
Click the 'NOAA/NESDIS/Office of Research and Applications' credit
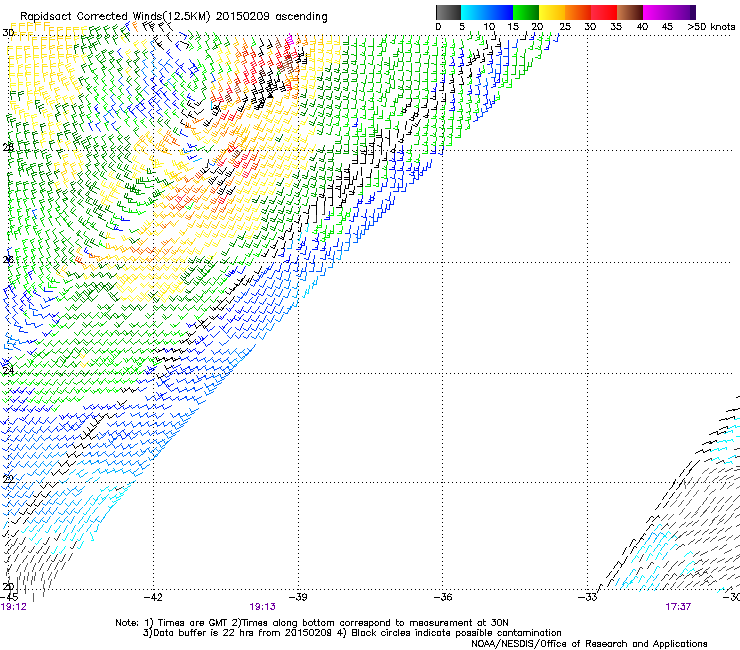tap(589, 644)
